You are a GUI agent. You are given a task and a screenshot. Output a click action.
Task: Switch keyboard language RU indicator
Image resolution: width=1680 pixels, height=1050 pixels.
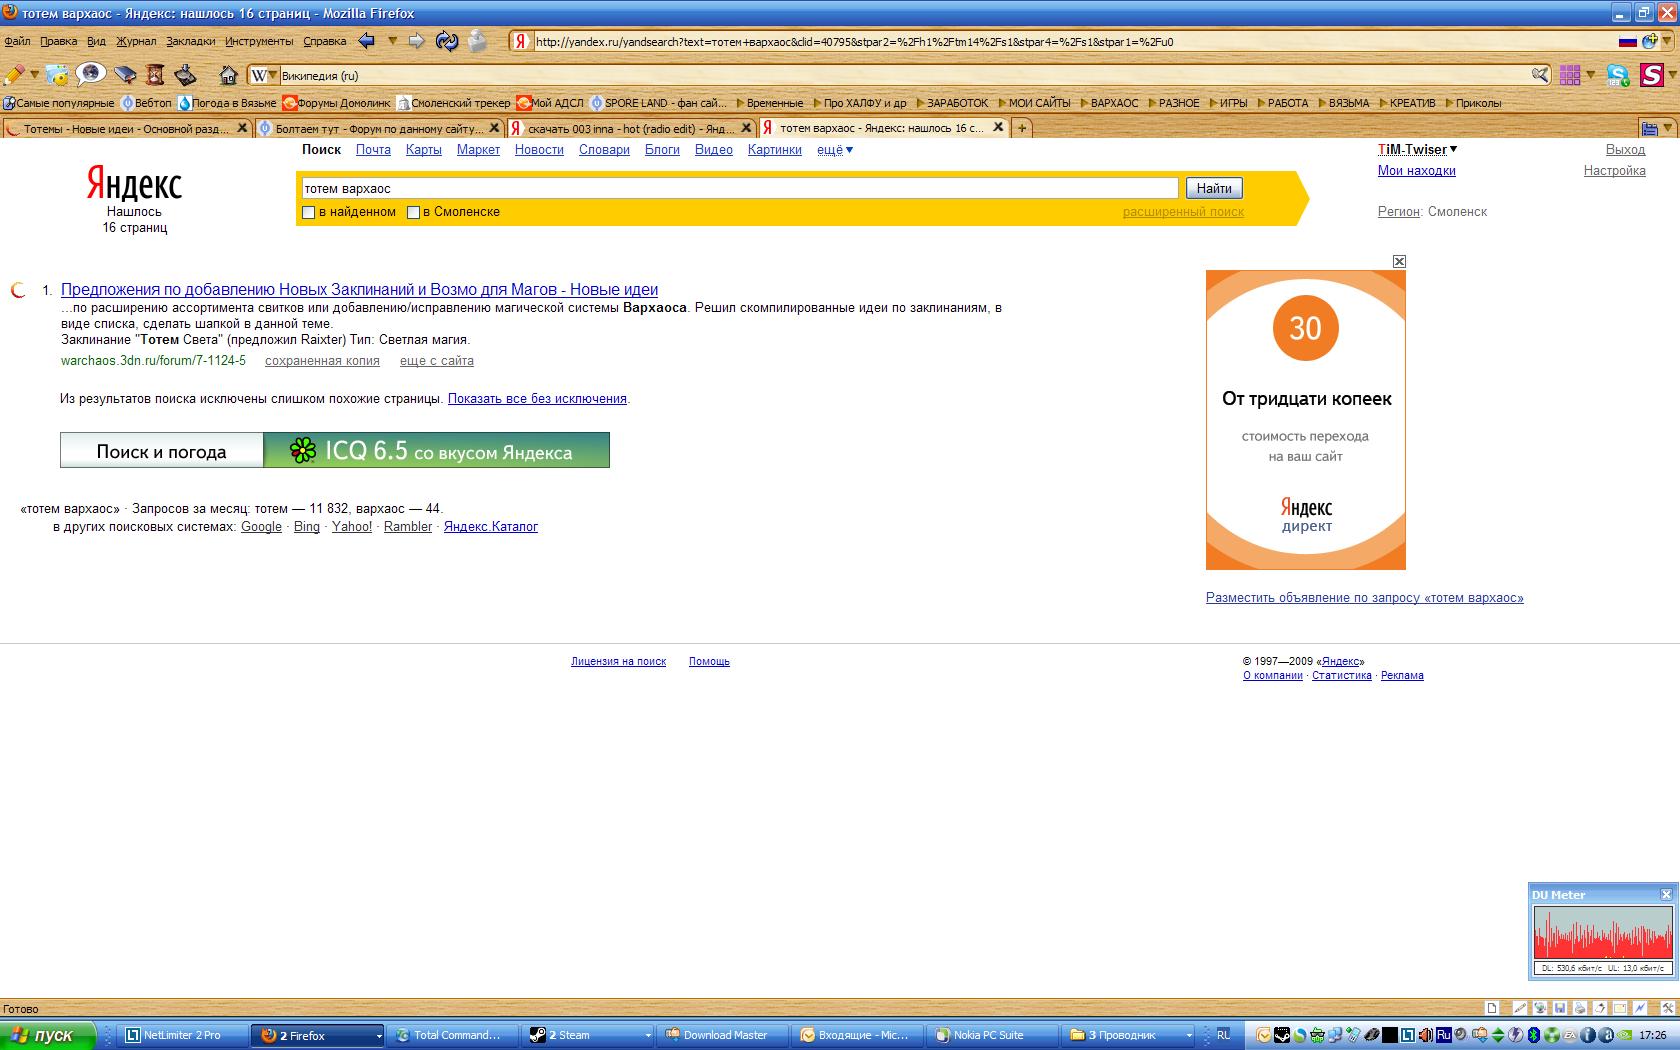[x=1223, y=1035]
